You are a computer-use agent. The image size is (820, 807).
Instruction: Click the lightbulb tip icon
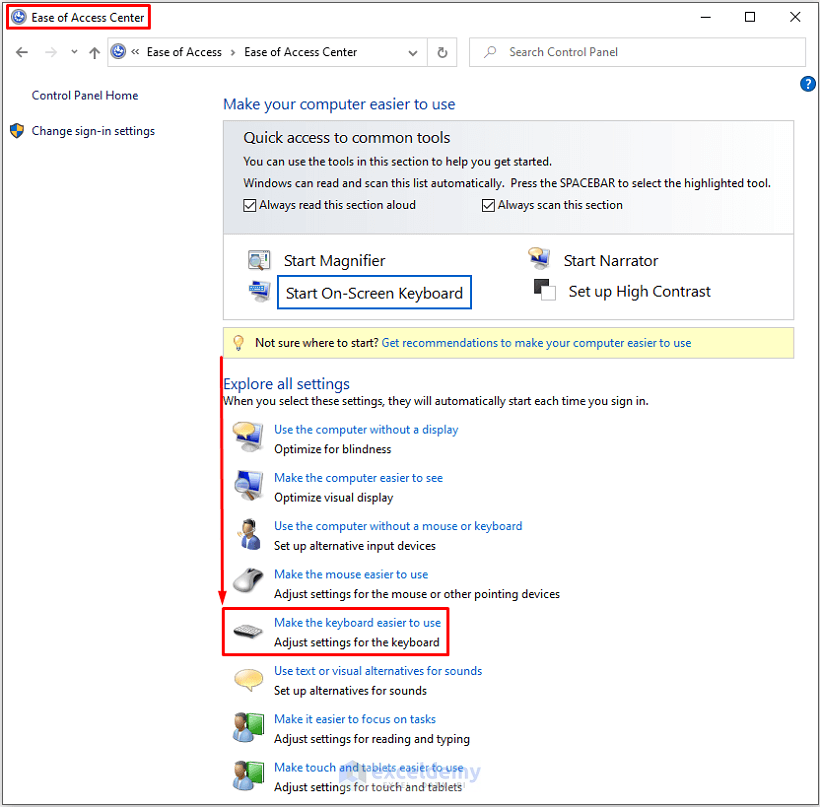(x=238, y=343)
